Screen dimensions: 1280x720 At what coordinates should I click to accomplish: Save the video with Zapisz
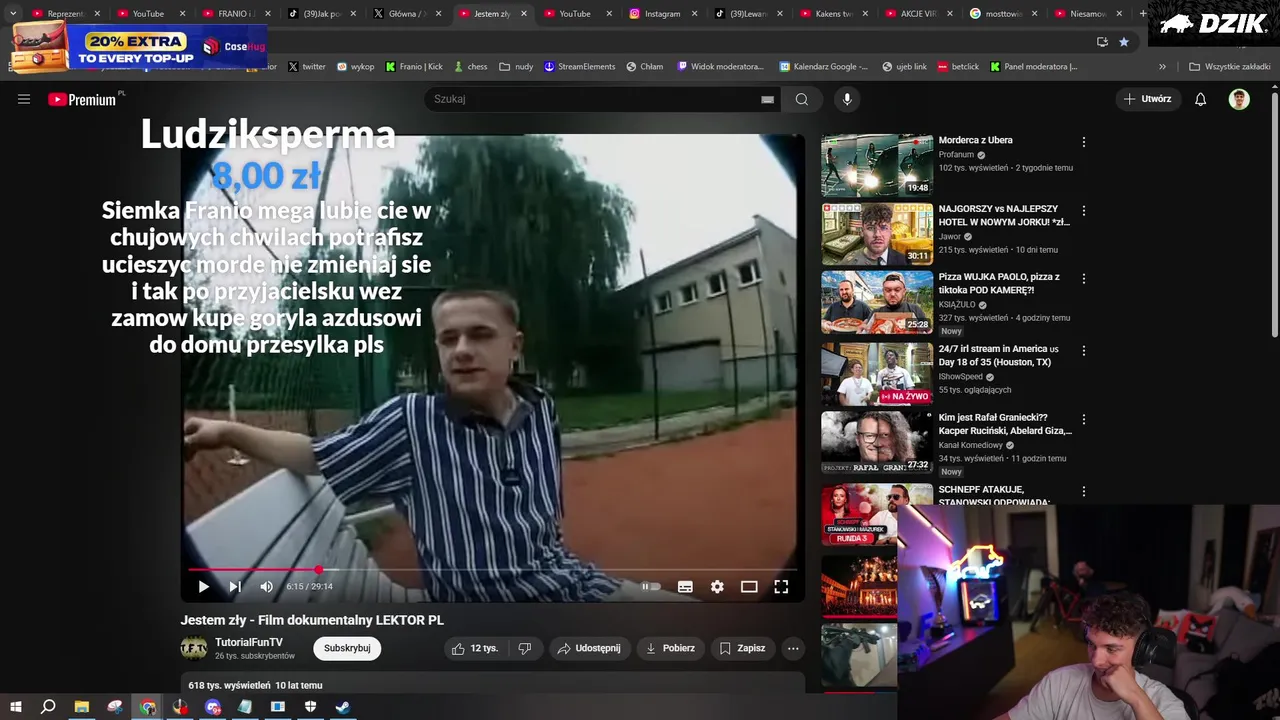[742, 648]
